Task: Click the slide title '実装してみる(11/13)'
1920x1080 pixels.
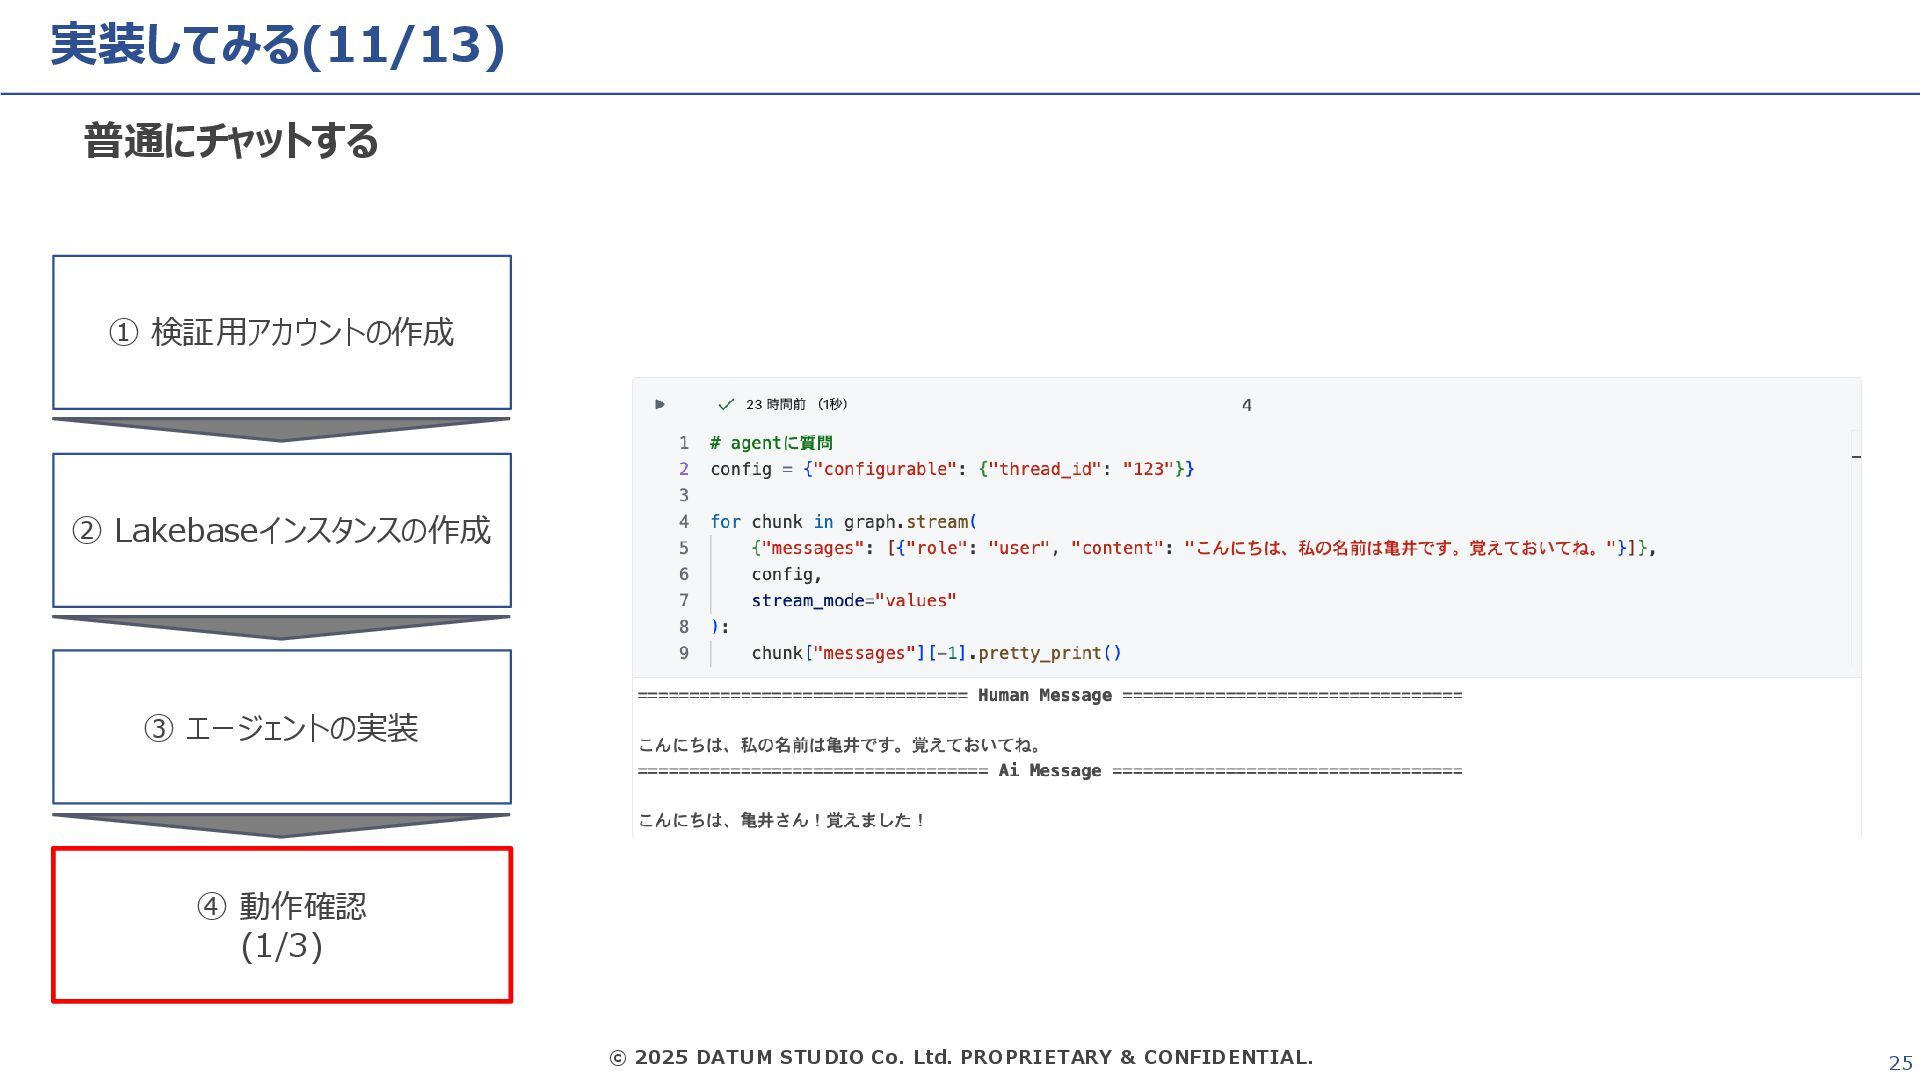Action: click(278, 46)
